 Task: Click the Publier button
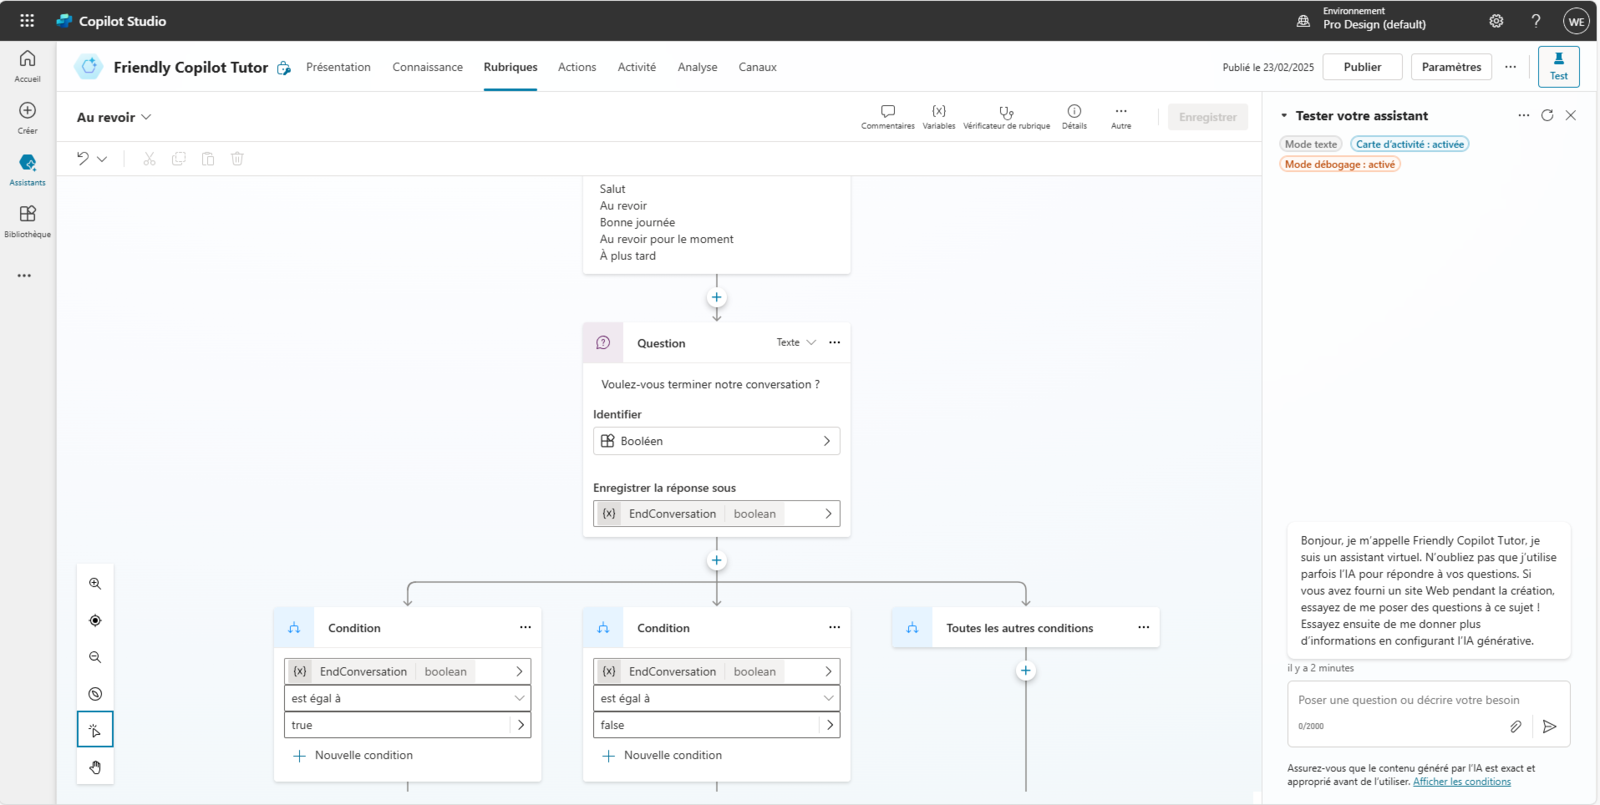[1362, 67]
